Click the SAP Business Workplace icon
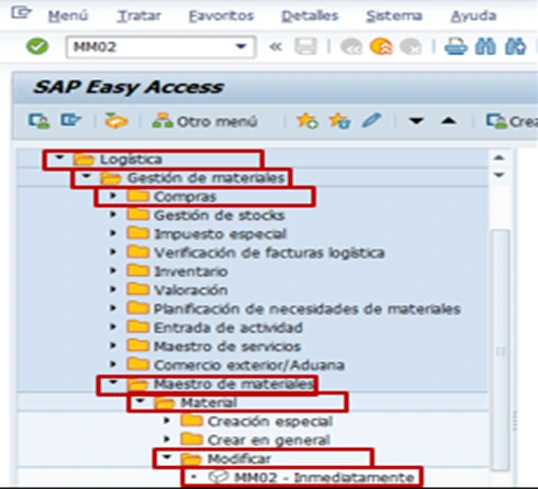Image resolution: width=538 pixels, height=489 pixels. (116, 121)
